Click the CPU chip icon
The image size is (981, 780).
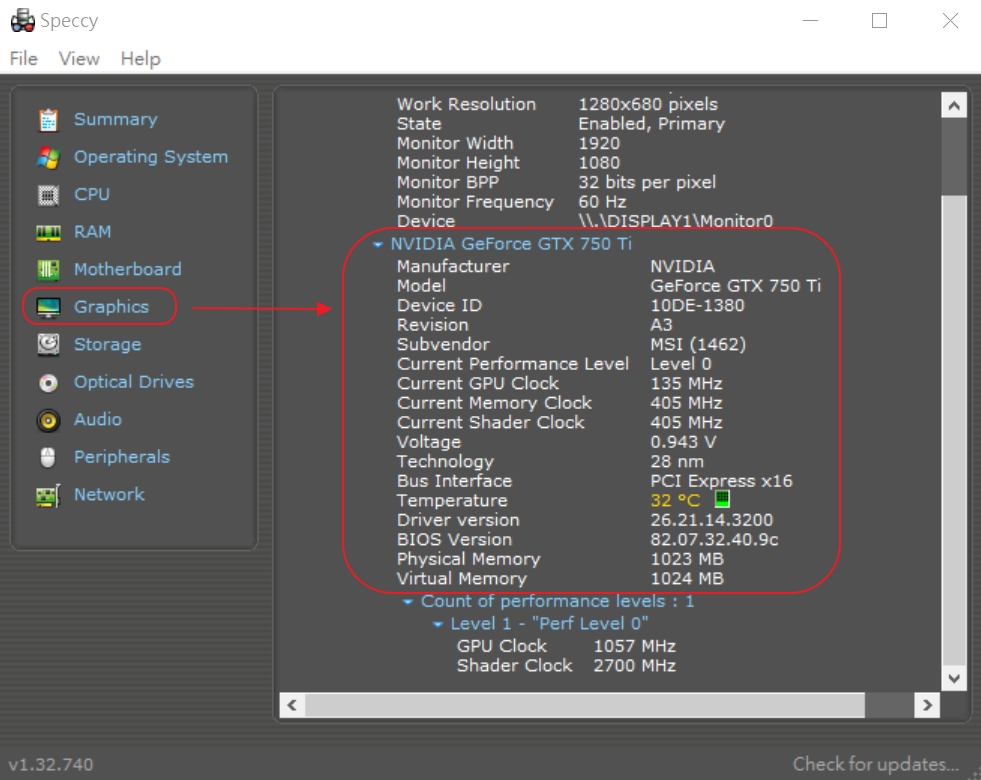[48, 195]
